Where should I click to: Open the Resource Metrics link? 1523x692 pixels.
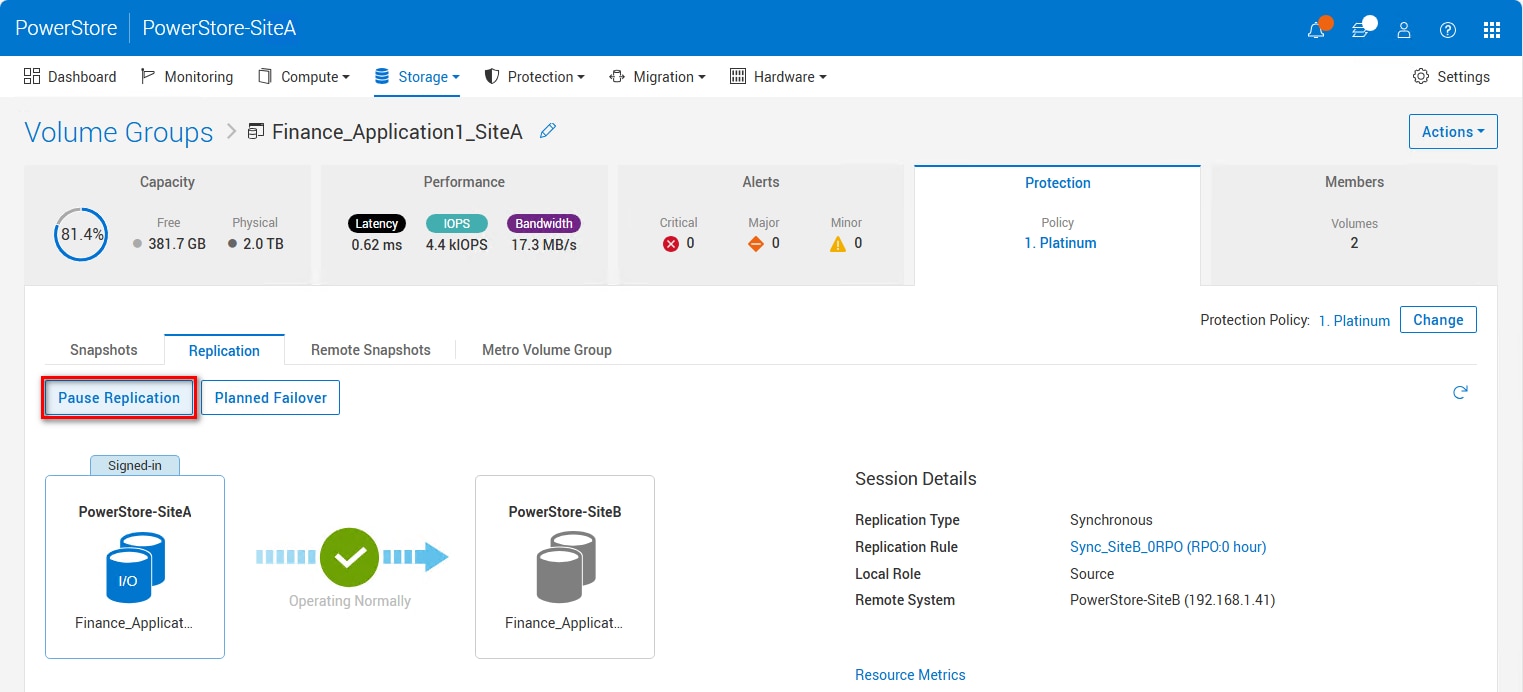coord(910,675)
